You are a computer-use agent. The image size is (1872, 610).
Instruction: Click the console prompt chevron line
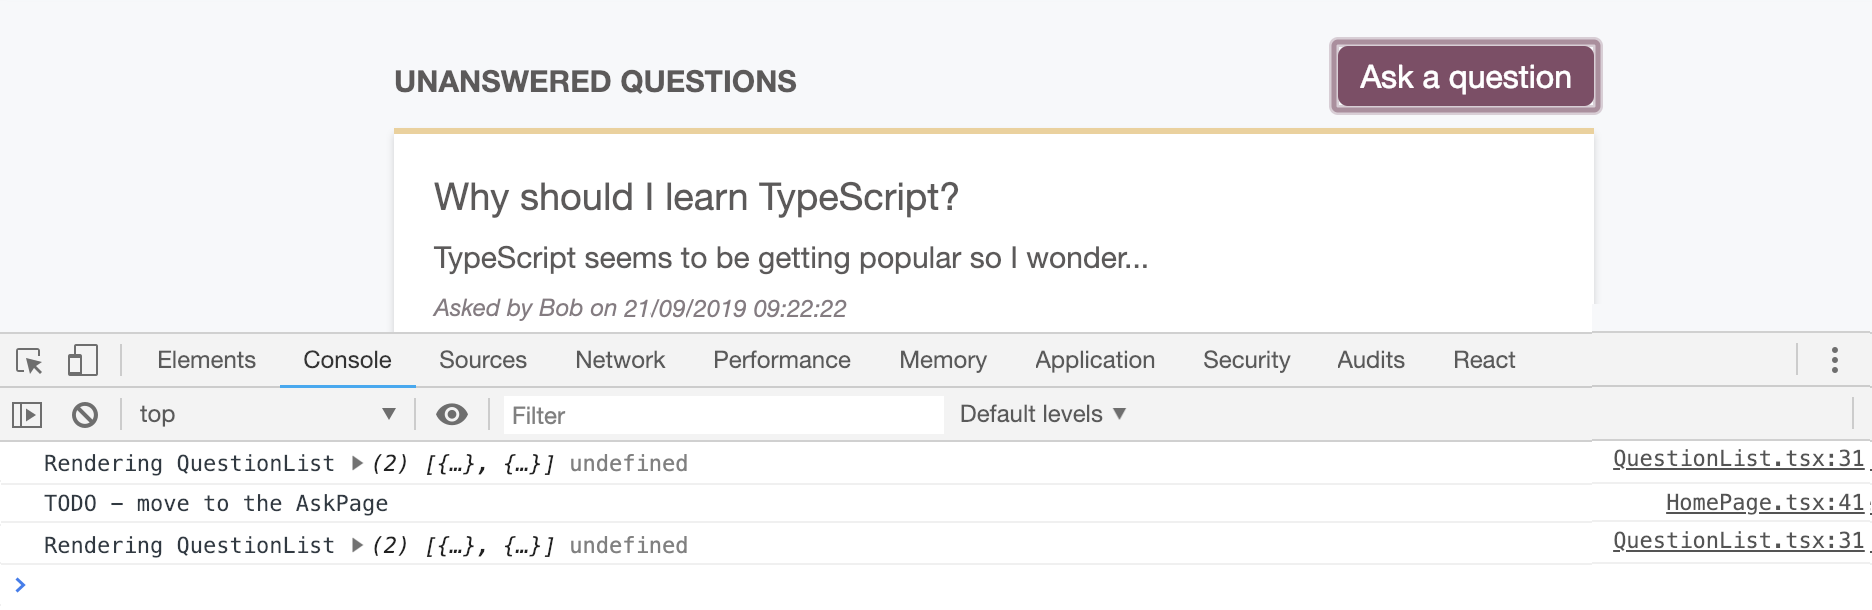pyautogui.click(x=400, y=585)
